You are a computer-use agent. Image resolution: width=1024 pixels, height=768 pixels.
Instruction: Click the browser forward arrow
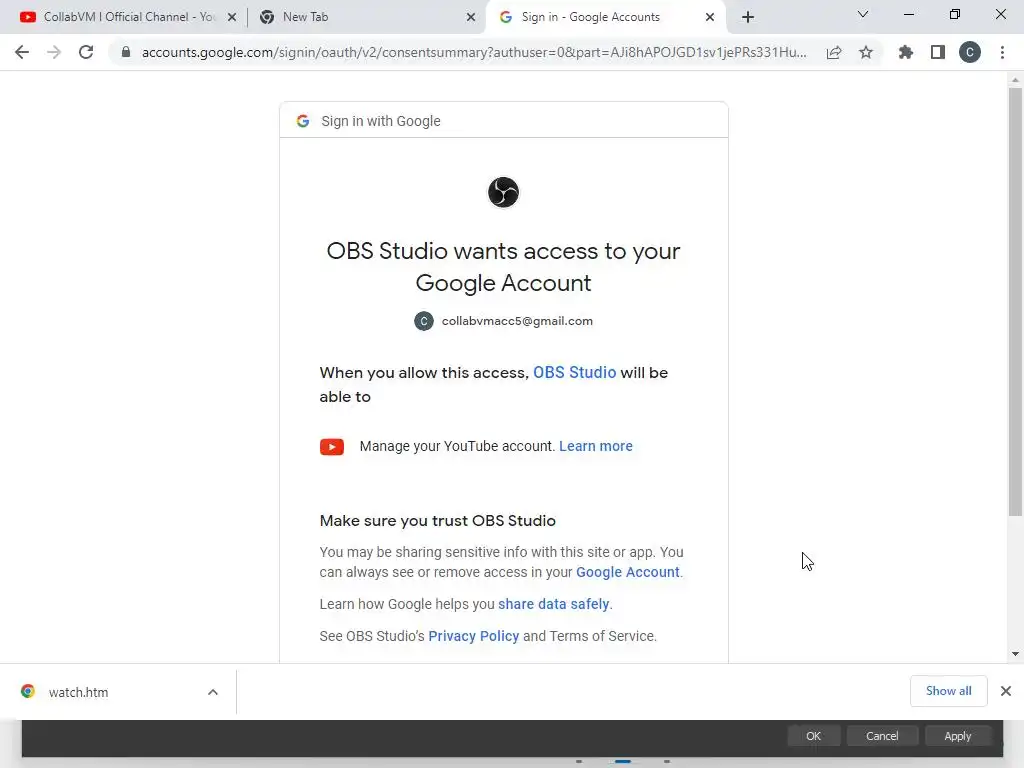(54, 52)
